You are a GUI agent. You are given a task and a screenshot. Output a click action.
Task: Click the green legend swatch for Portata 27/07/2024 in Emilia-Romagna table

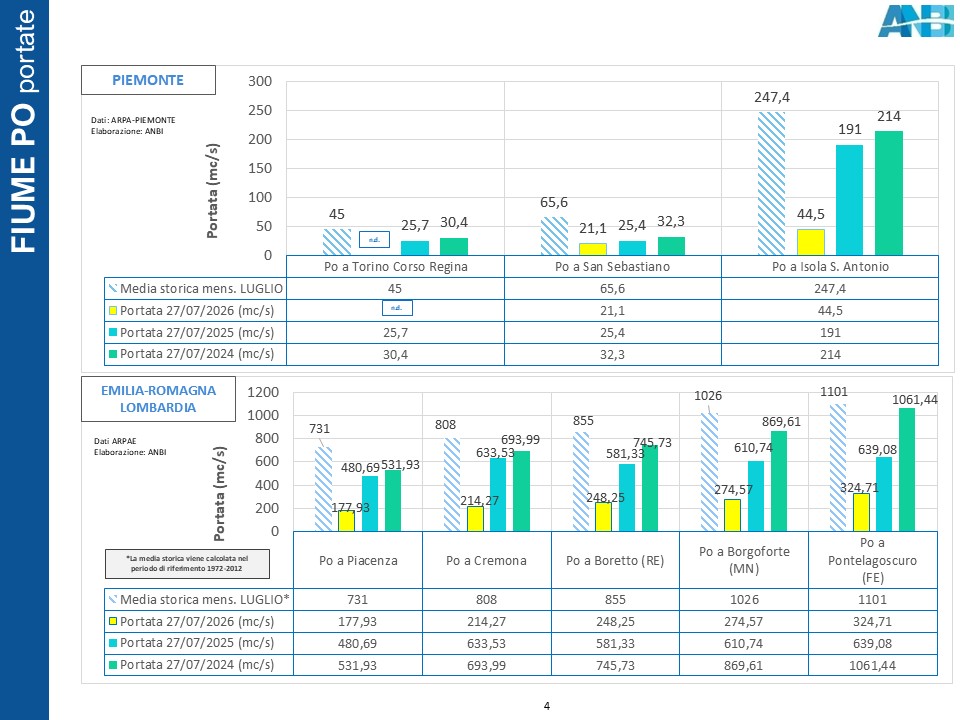click(113, 664)
